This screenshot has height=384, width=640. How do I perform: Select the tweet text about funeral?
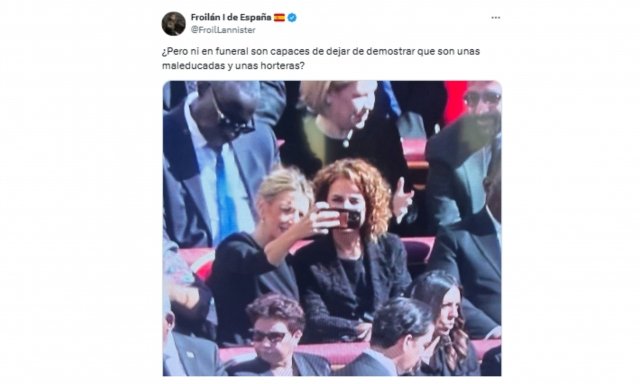coord(321,58)
